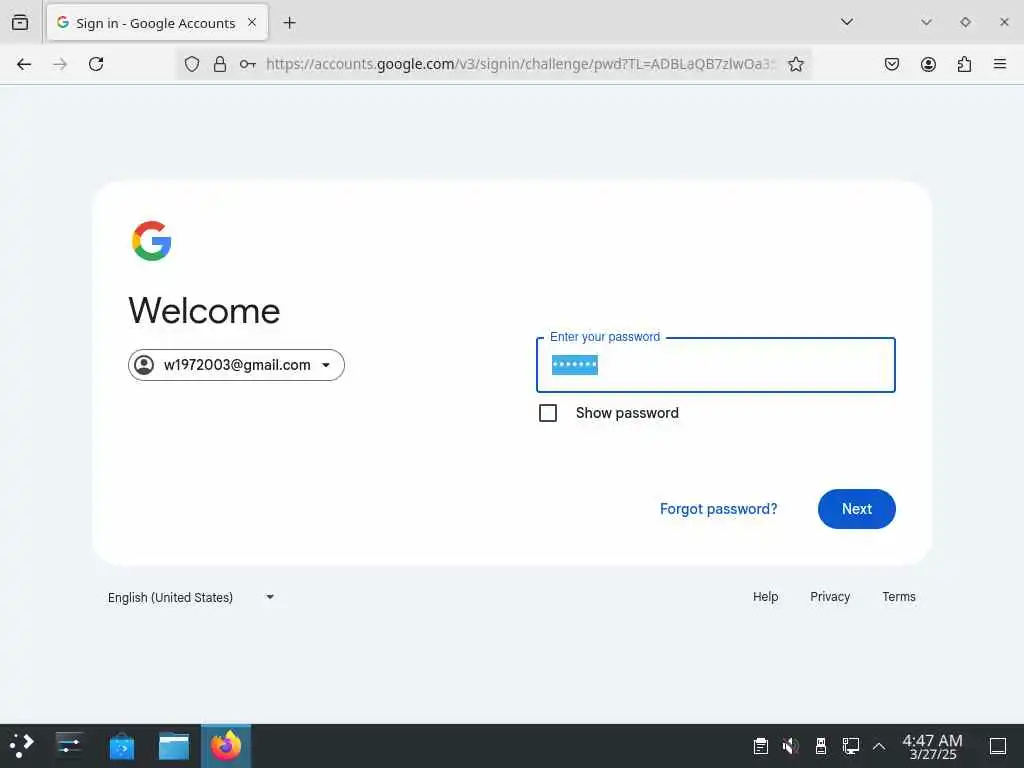The height and width of the screenshot is (768, 1024).
Task: Select the Sign in - Google Accounts tab
Action: [x=157, y=23]
